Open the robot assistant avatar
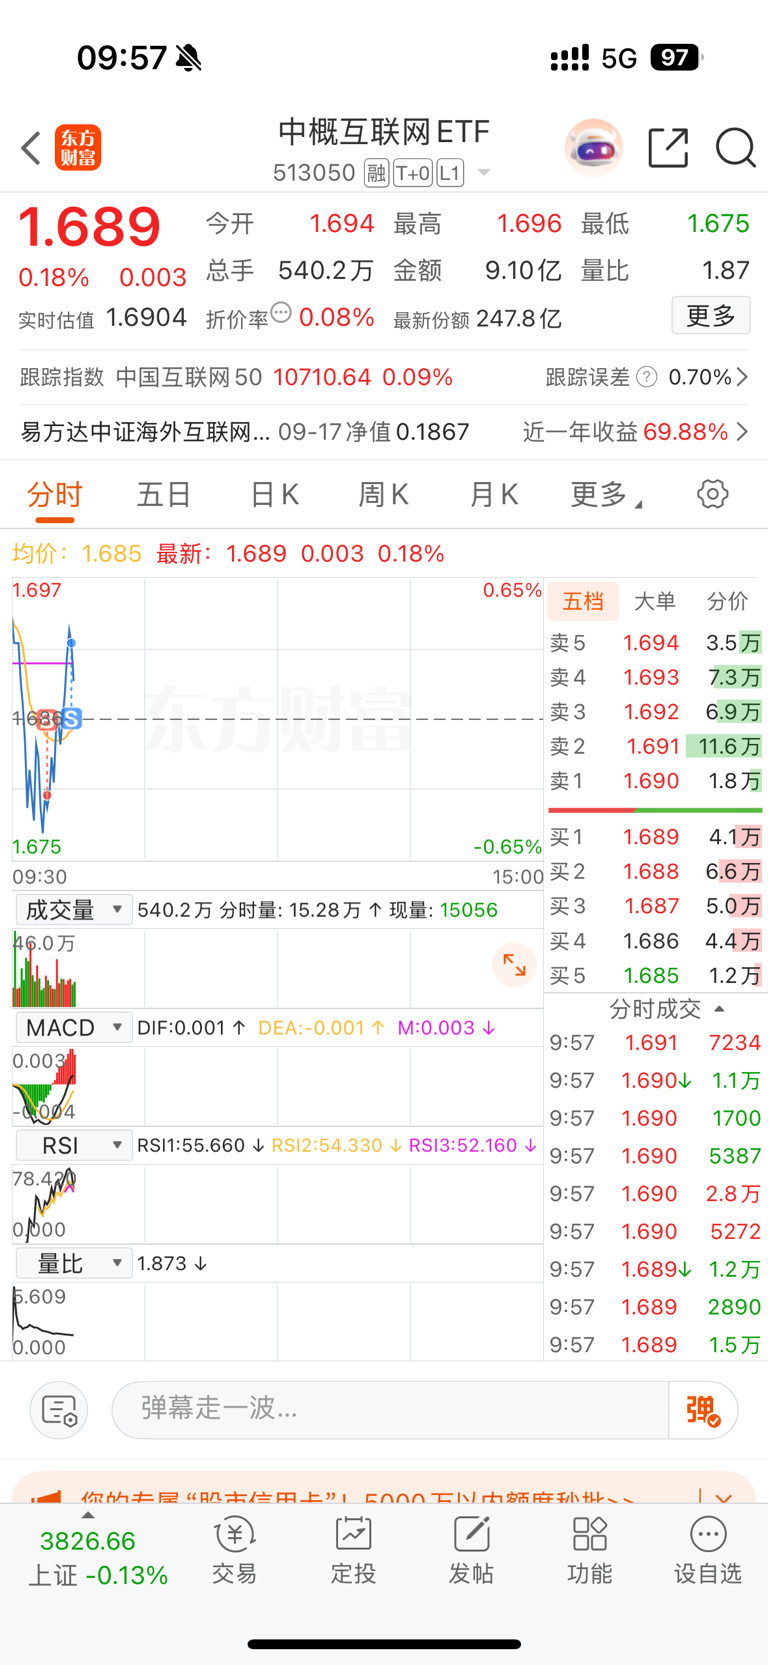Viewport: 769px width, 1665px height. coord(593,148)
